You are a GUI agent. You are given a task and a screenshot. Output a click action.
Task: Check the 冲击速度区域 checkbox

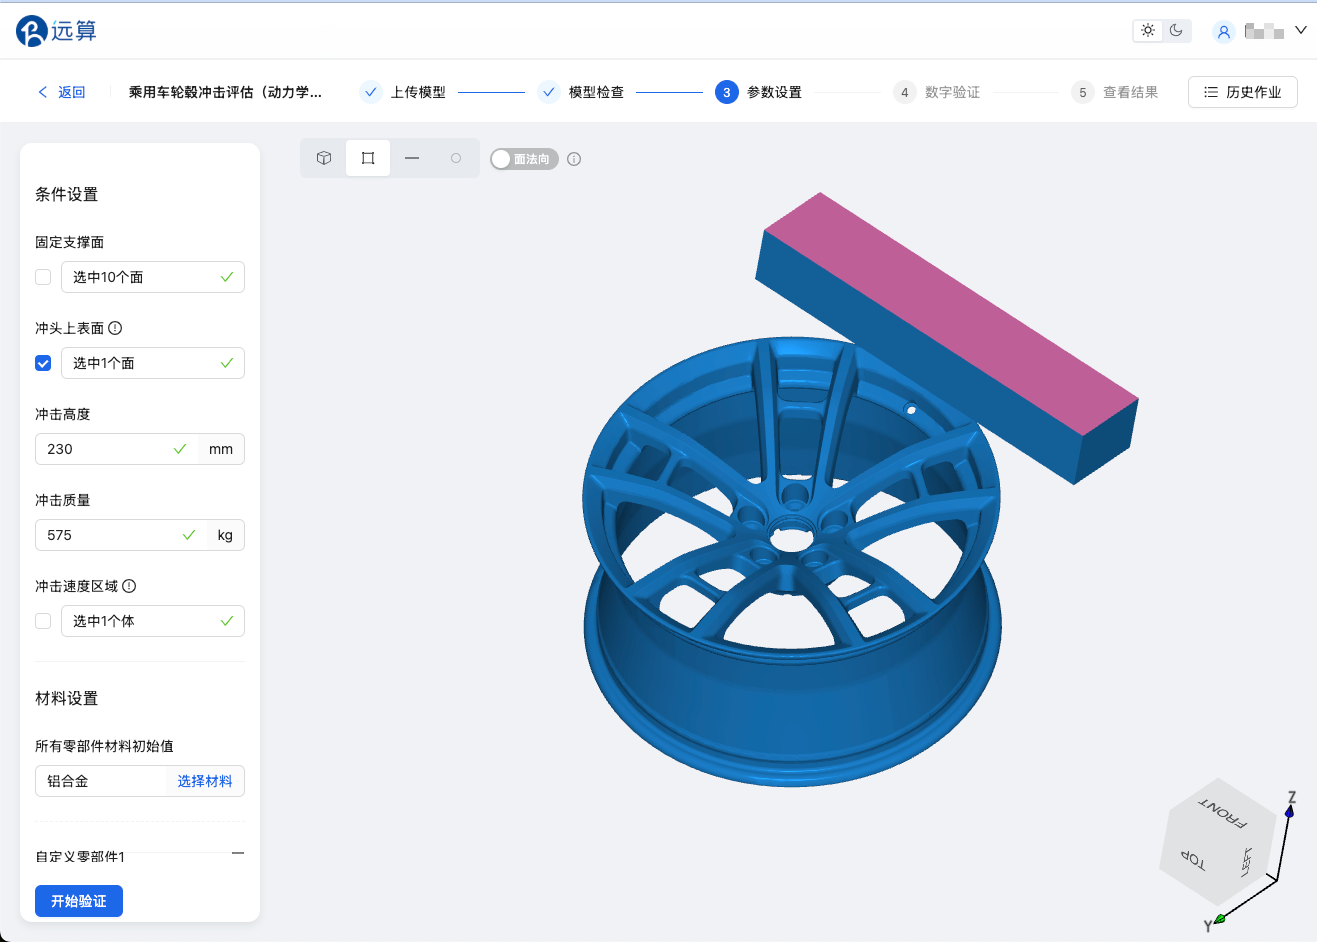tap(43, 621)
